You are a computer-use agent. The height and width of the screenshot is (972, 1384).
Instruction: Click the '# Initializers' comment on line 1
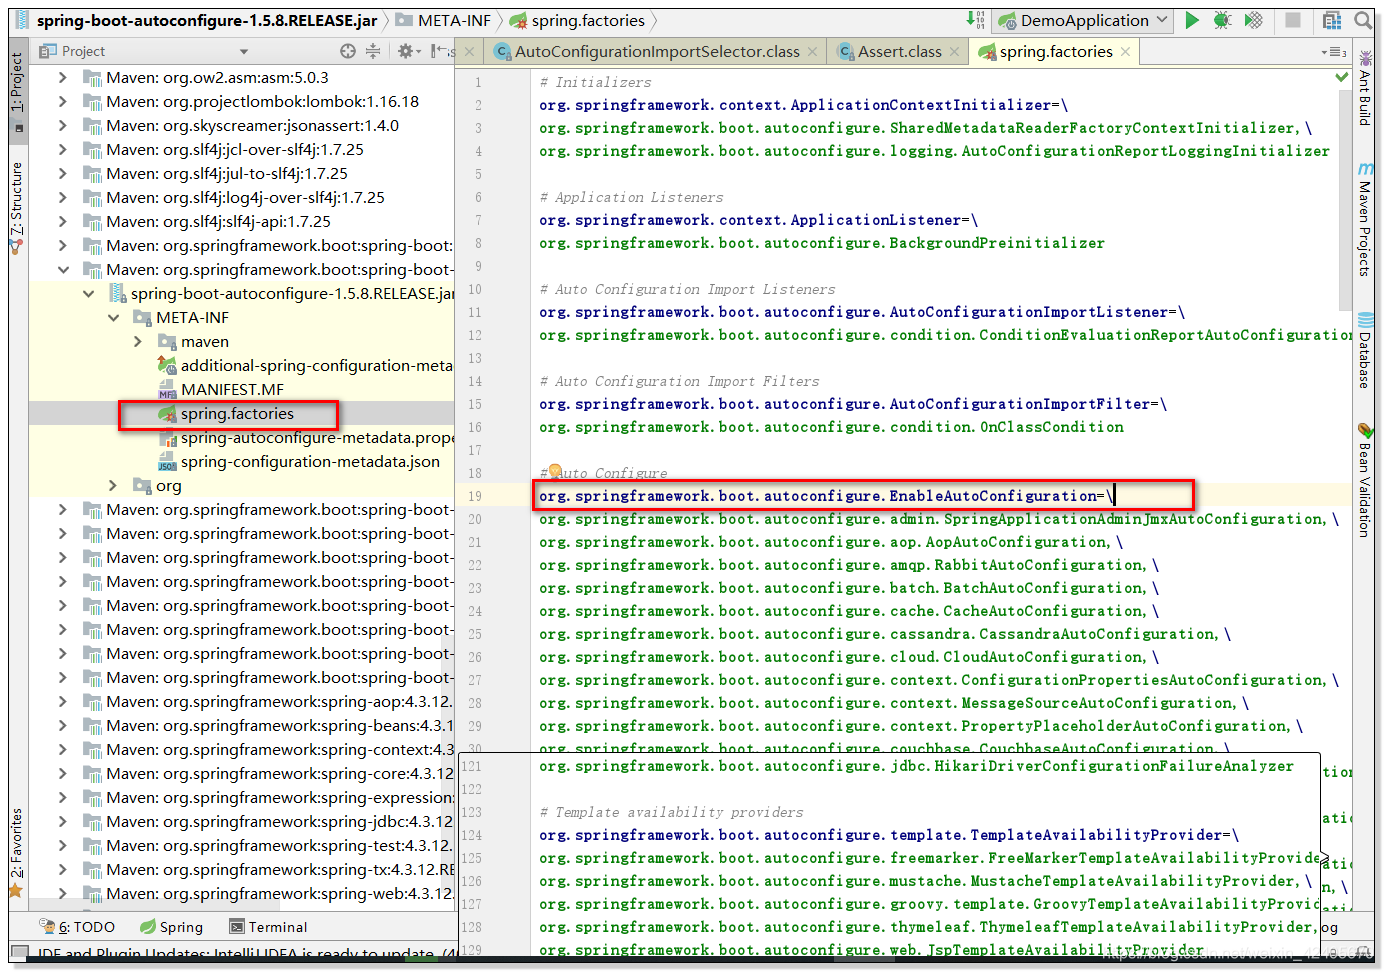tap(595, 82)
